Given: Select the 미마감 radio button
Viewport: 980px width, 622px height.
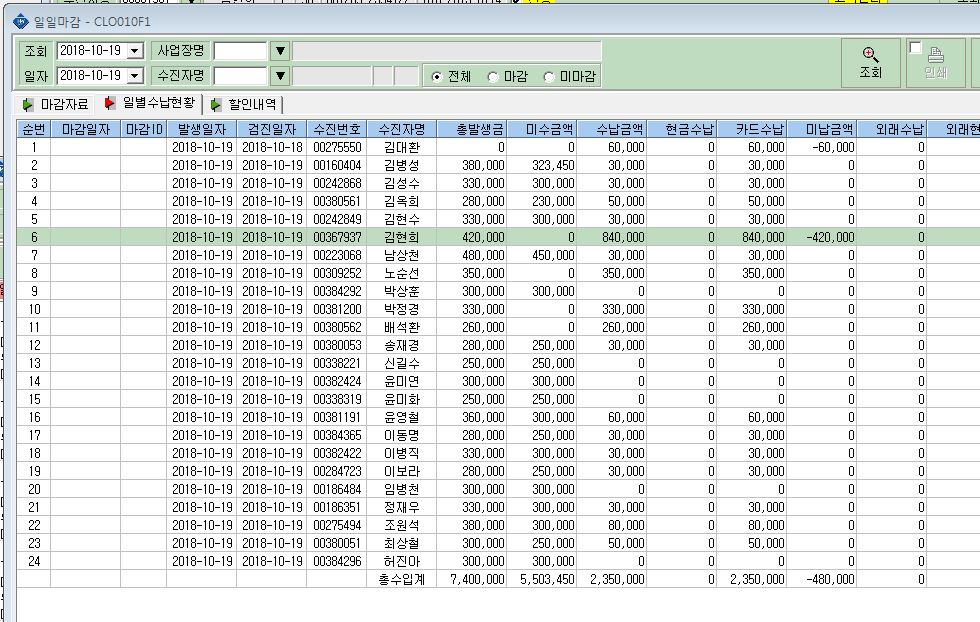Looking at the screenshot, I should tap(549, 77).
